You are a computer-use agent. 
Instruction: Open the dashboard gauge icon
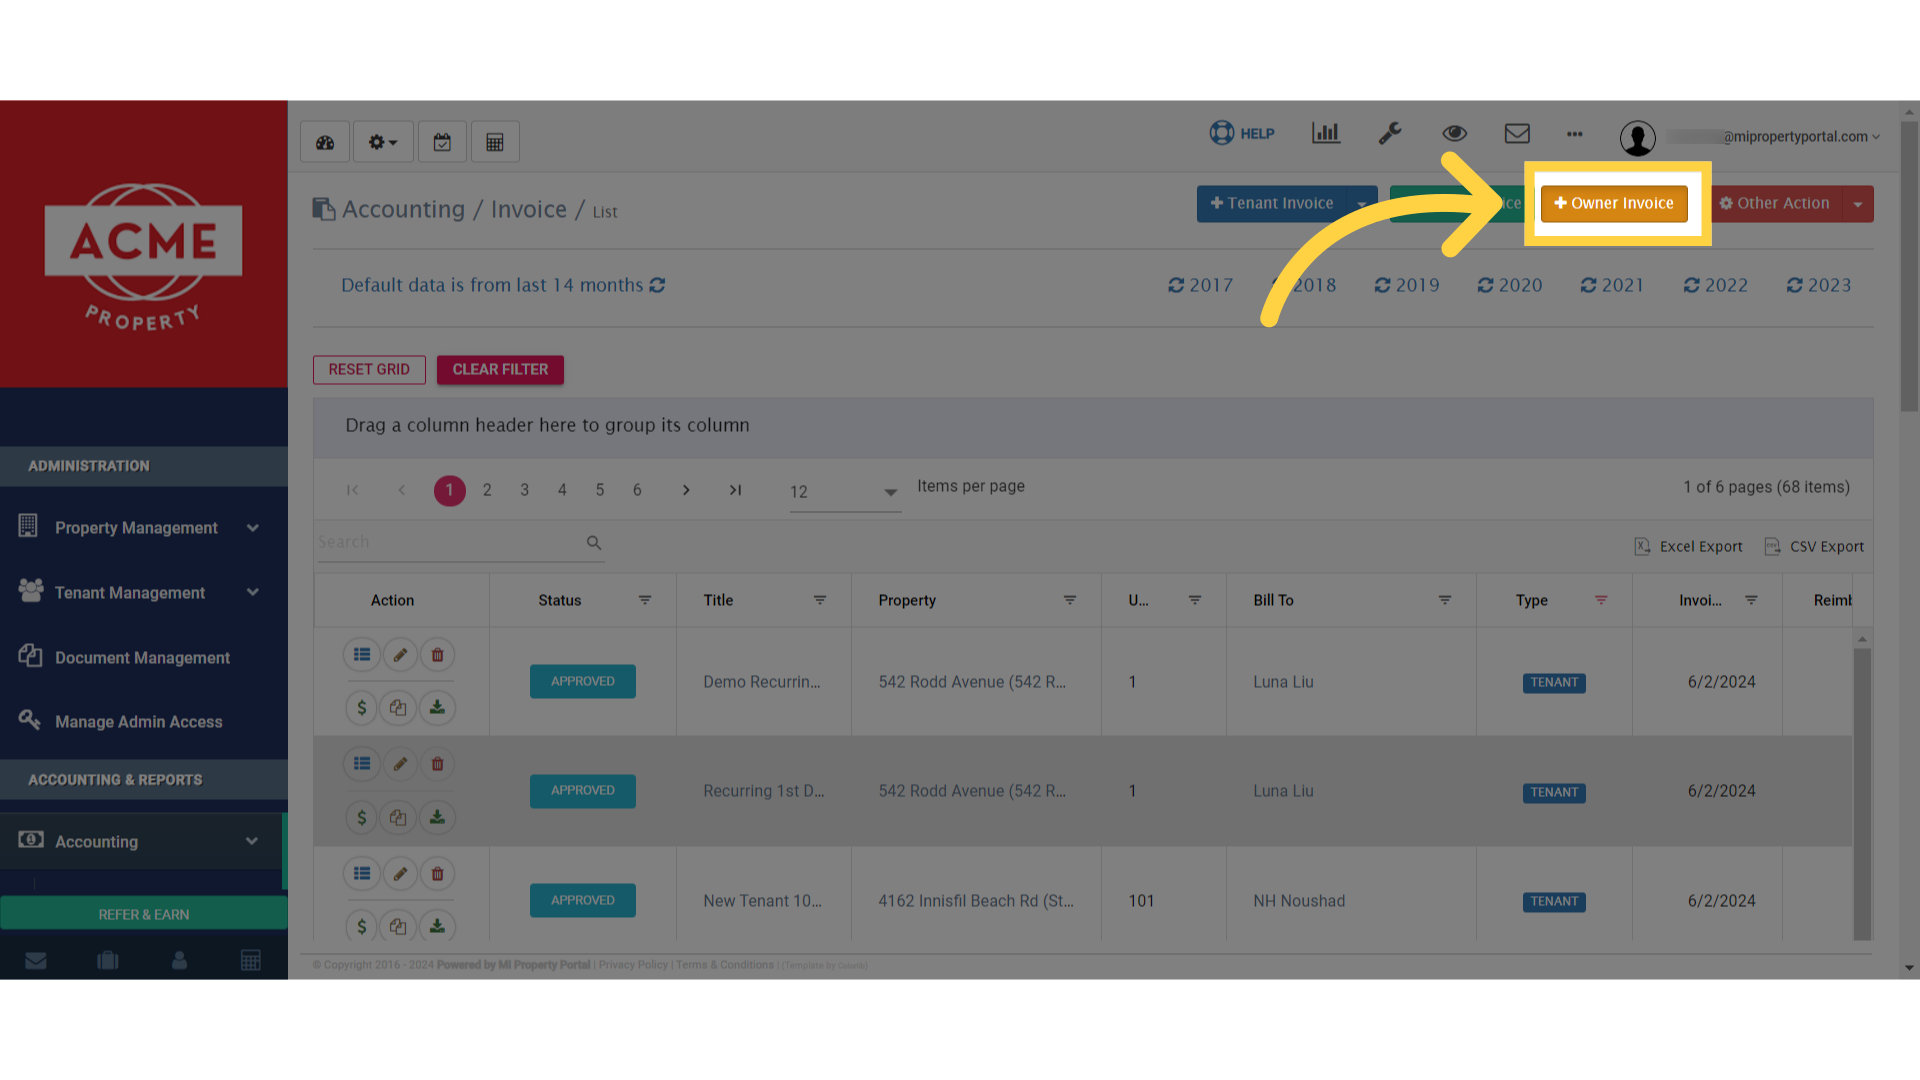tap(325, 142)
